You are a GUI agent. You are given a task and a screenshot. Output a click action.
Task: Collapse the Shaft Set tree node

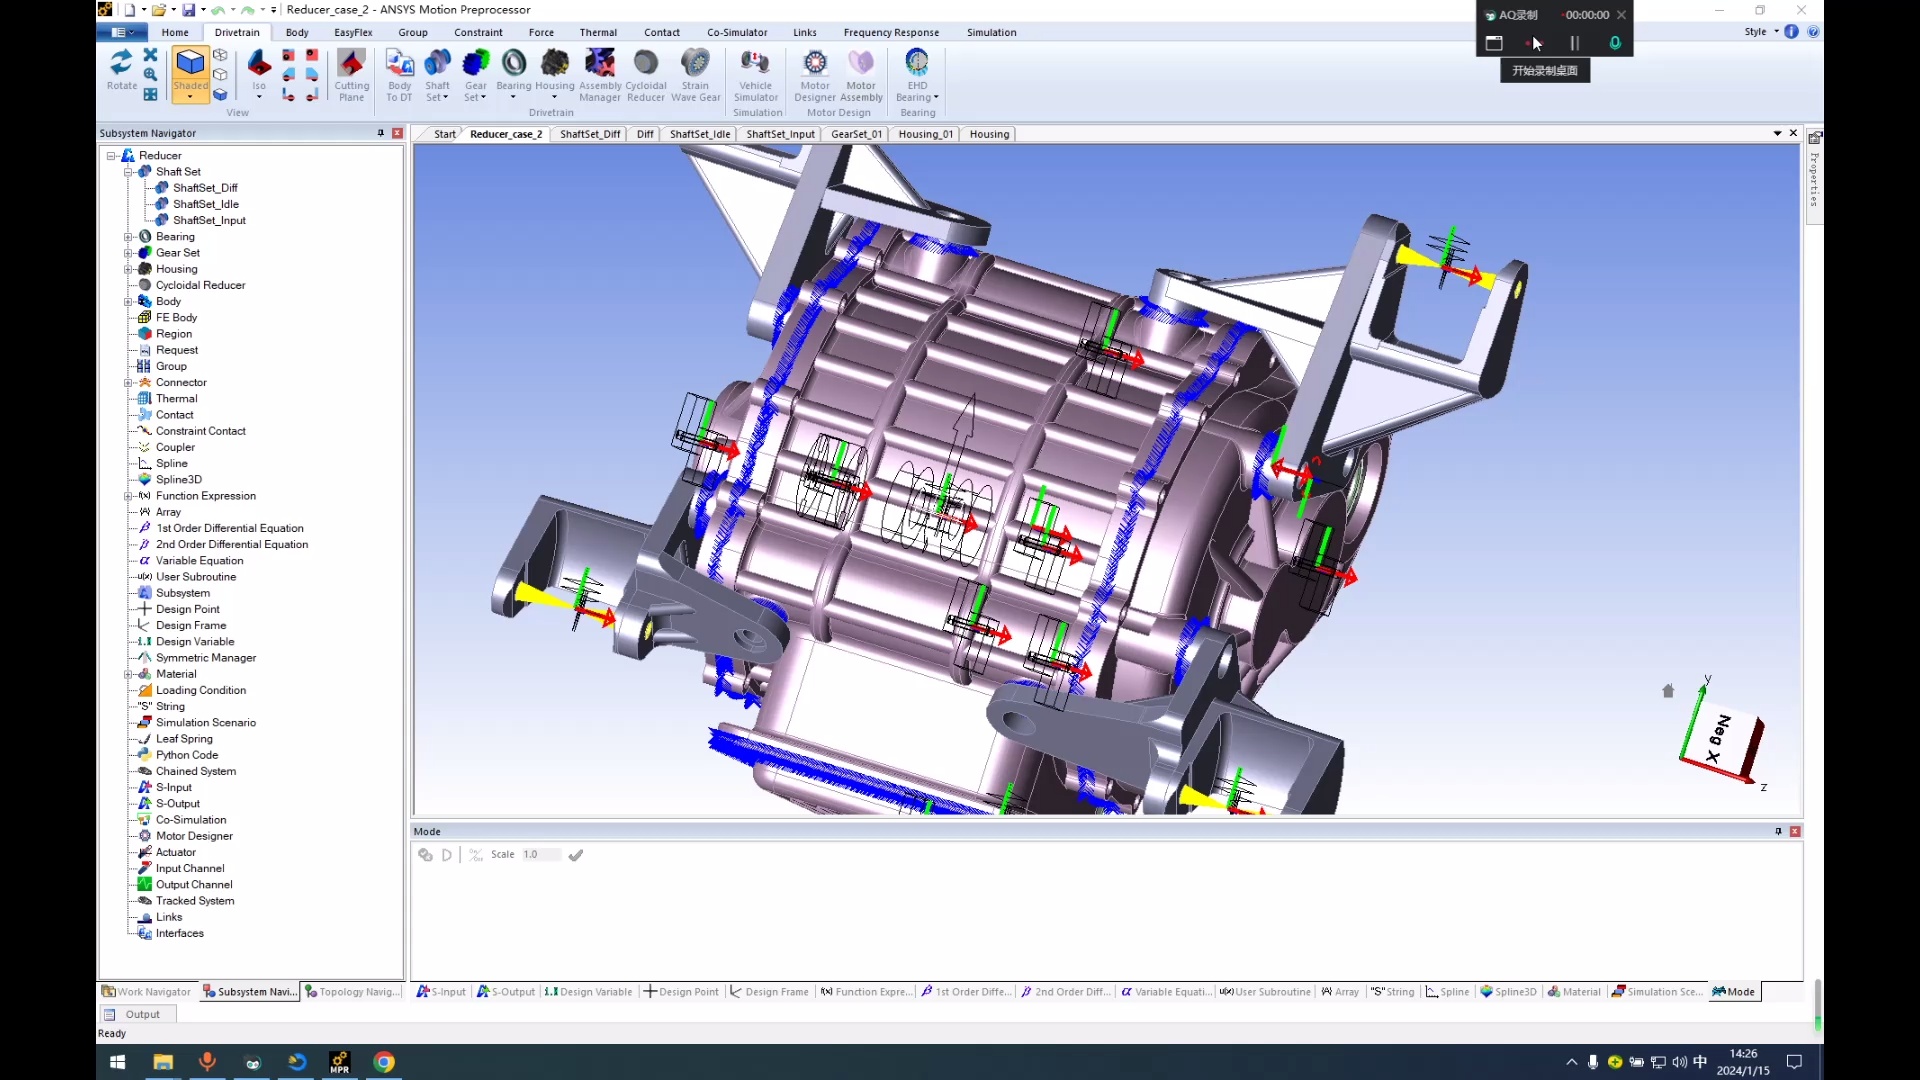tap(129, 171)
